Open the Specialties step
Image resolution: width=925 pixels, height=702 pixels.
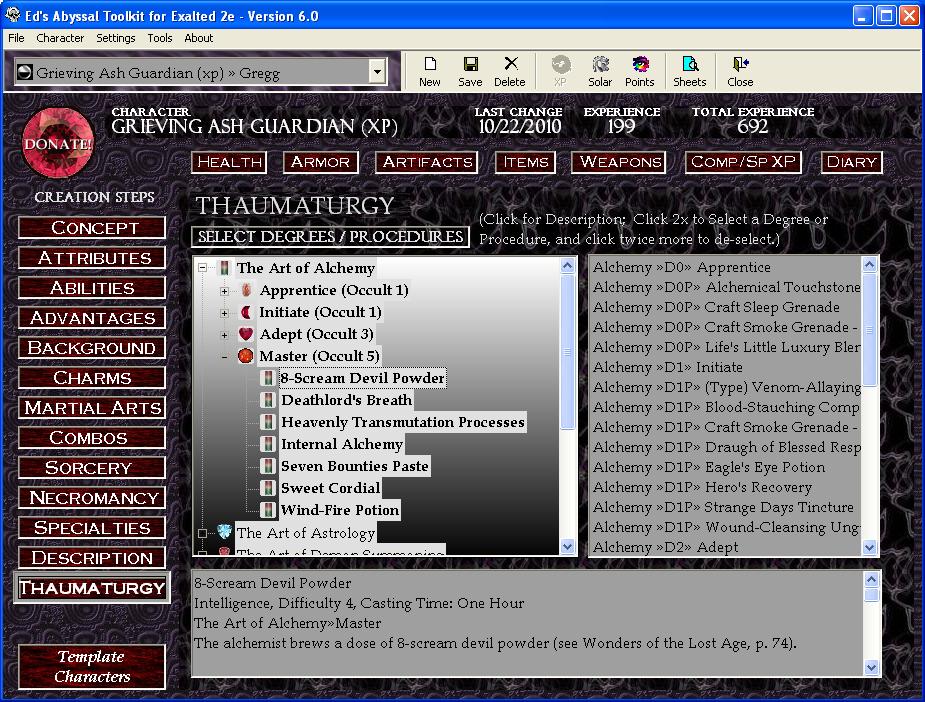tap(92, 528)
